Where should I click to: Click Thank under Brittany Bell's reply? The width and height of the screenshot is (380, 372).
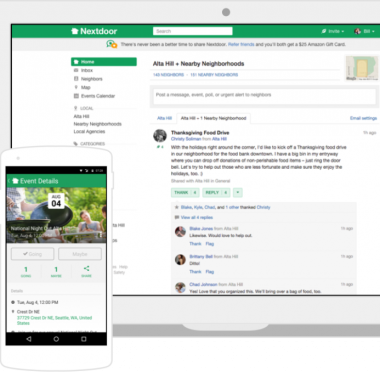click(195, 272)
